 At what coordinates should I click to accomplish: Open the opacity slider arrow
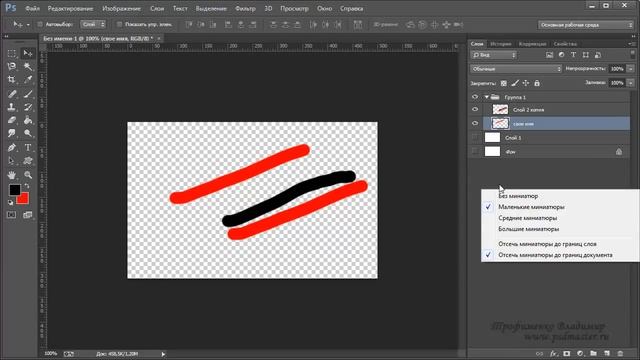point(631,69)
